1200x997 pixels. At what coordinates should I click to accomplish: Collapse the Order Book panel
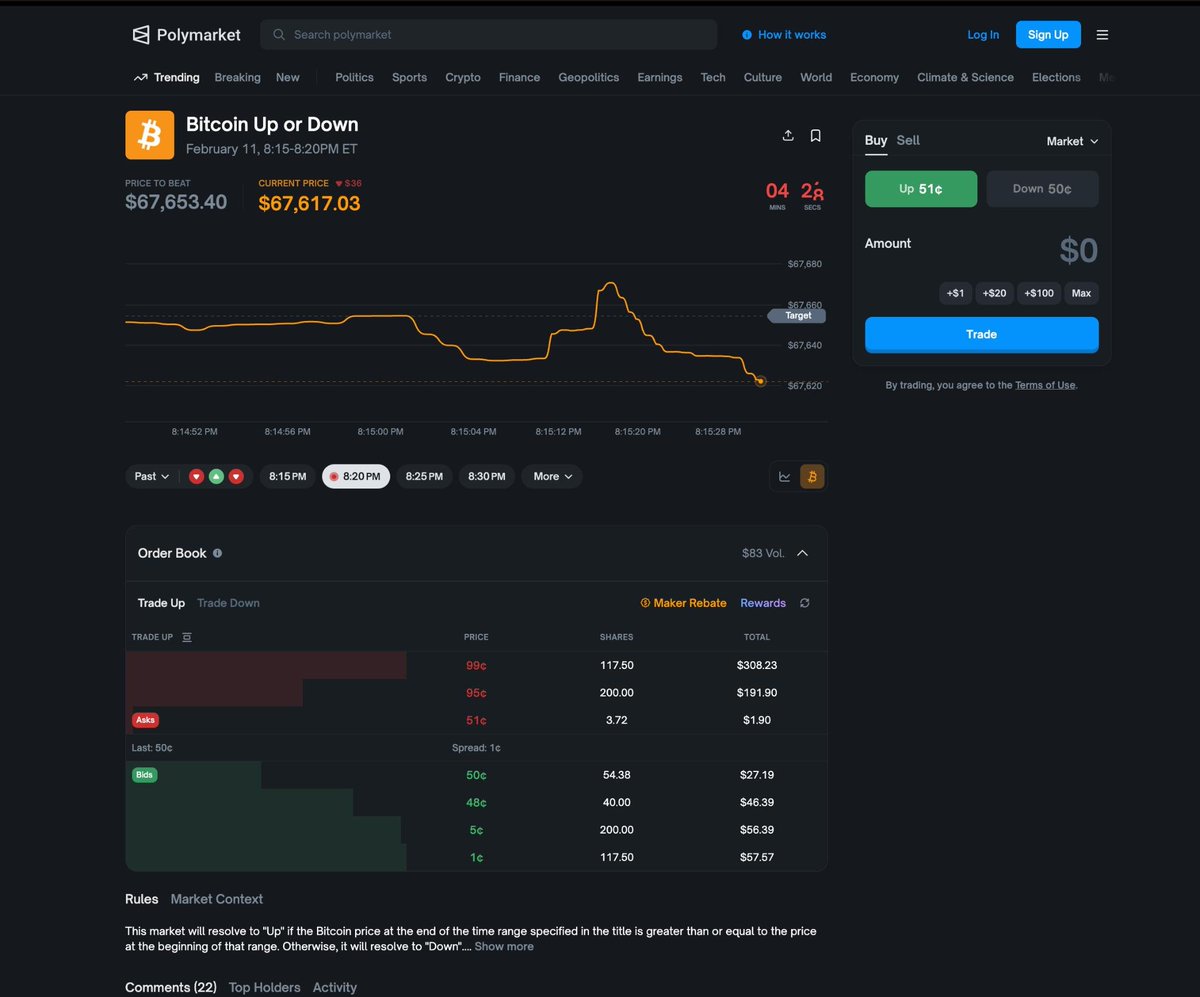803,553
